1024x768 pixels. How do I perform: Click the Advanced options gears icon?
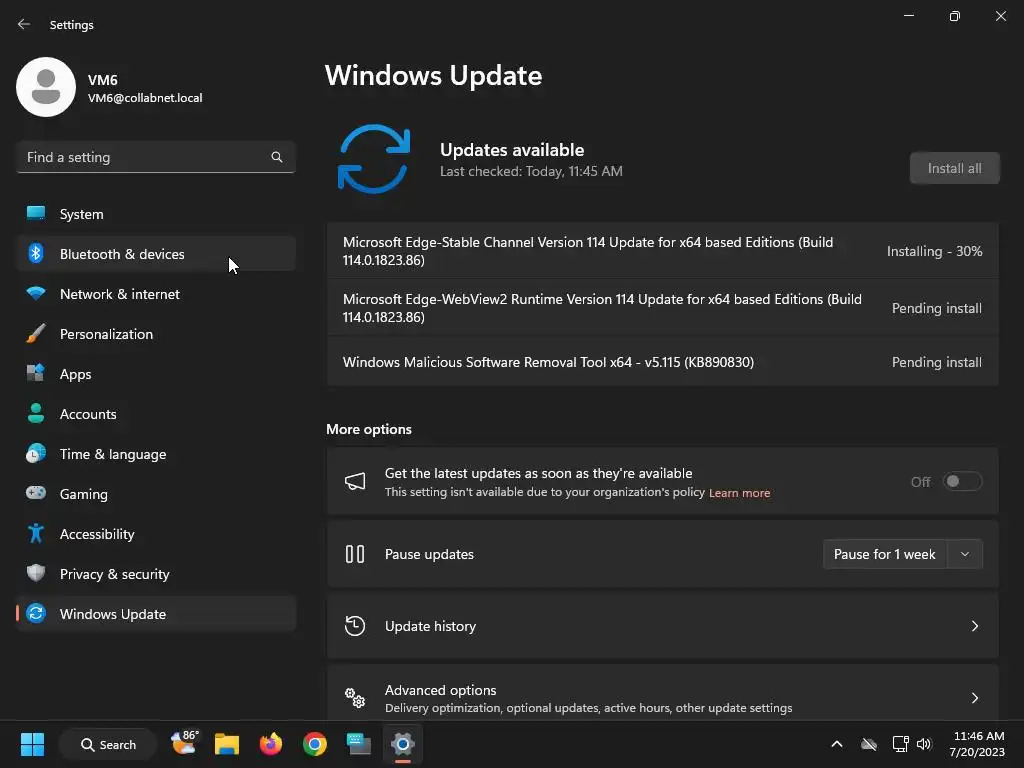click(x=355, y=698)
